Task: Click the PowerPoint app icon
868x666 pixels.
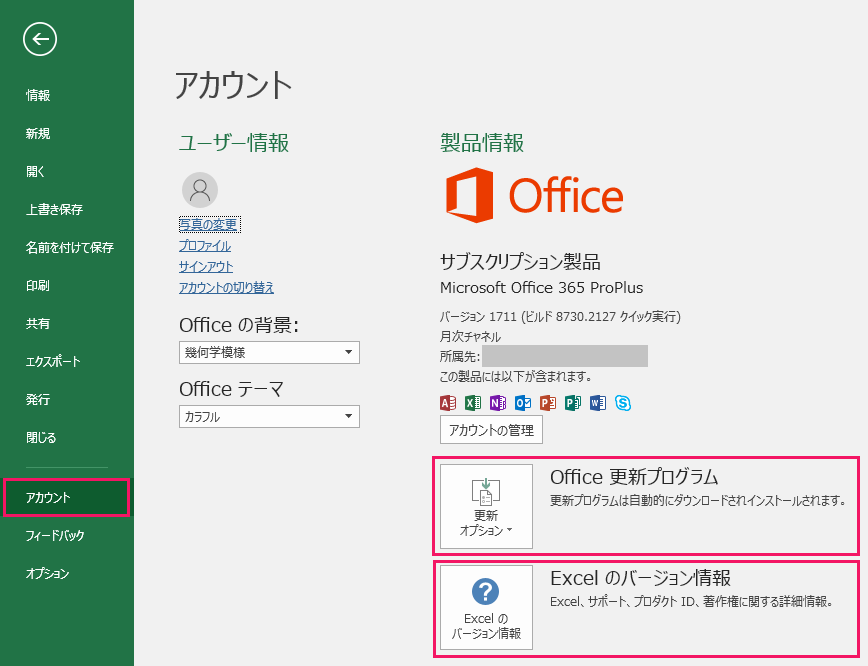Action: point(547,403)
